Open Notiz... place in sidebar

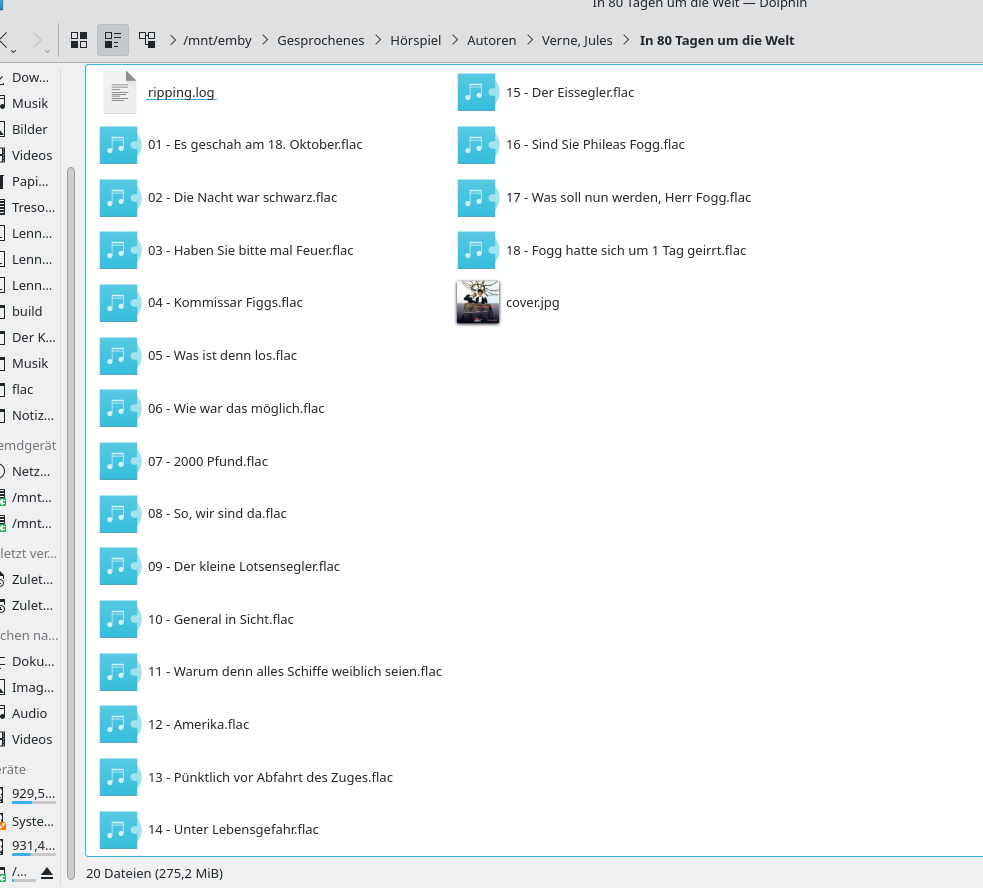pyautogui.click(x=29, y=416)
